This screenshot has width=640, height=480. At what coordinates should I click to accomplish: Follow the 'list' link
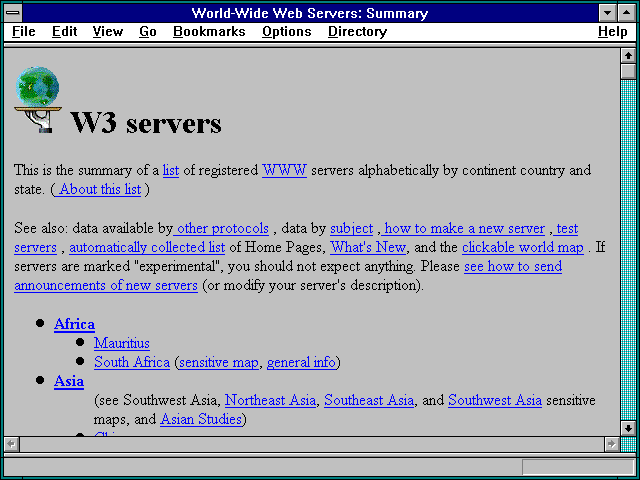click(x=171, y=170)
